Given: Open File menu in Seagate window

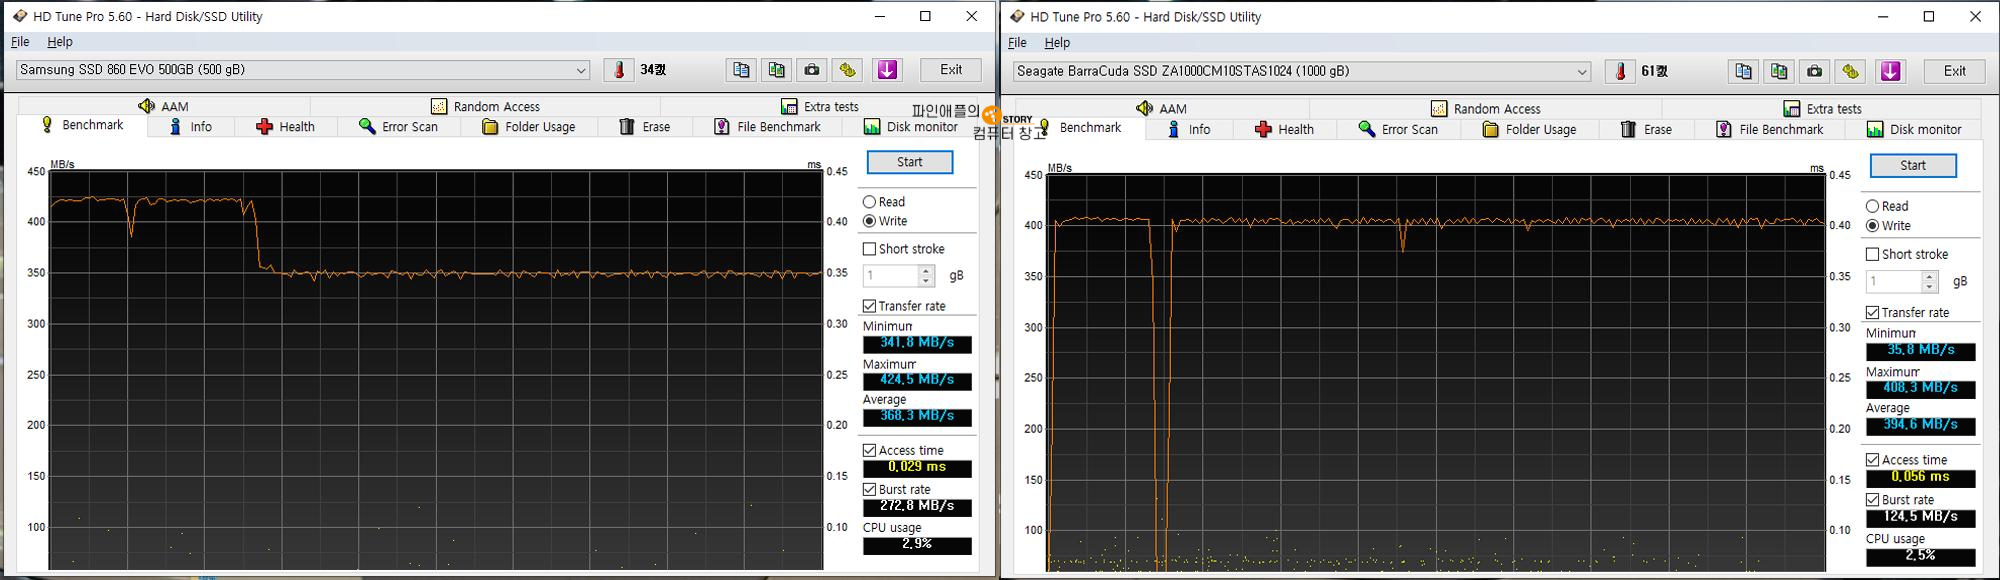Looking at the screenshot, I should (1017, 43).
